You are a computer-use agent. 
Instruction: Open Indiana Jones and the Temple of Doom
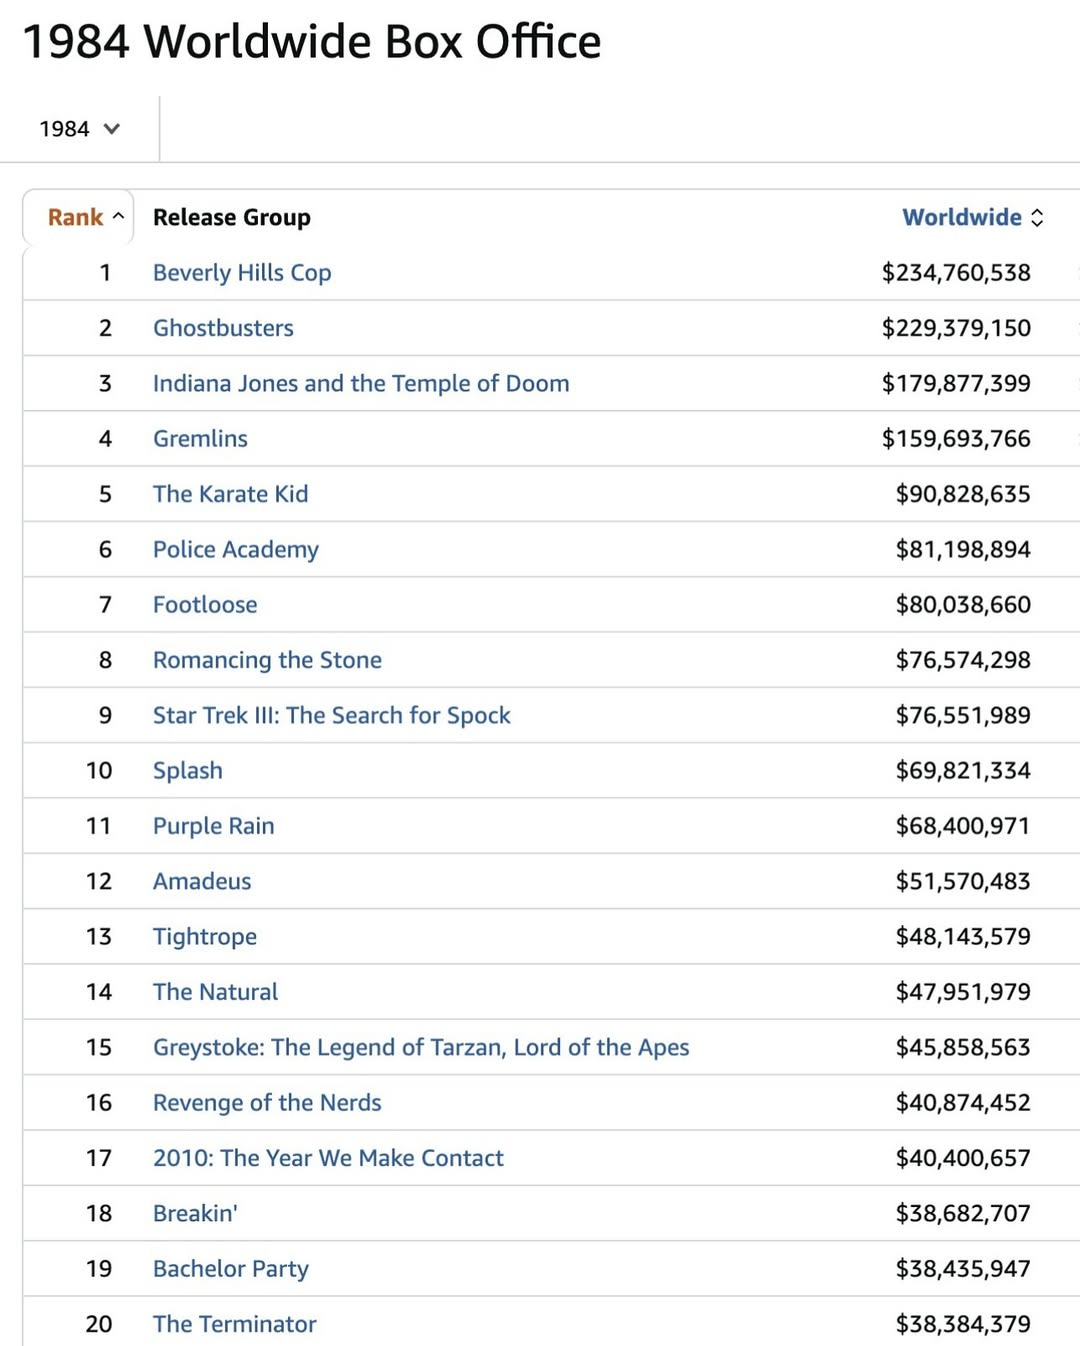(361, 383)
